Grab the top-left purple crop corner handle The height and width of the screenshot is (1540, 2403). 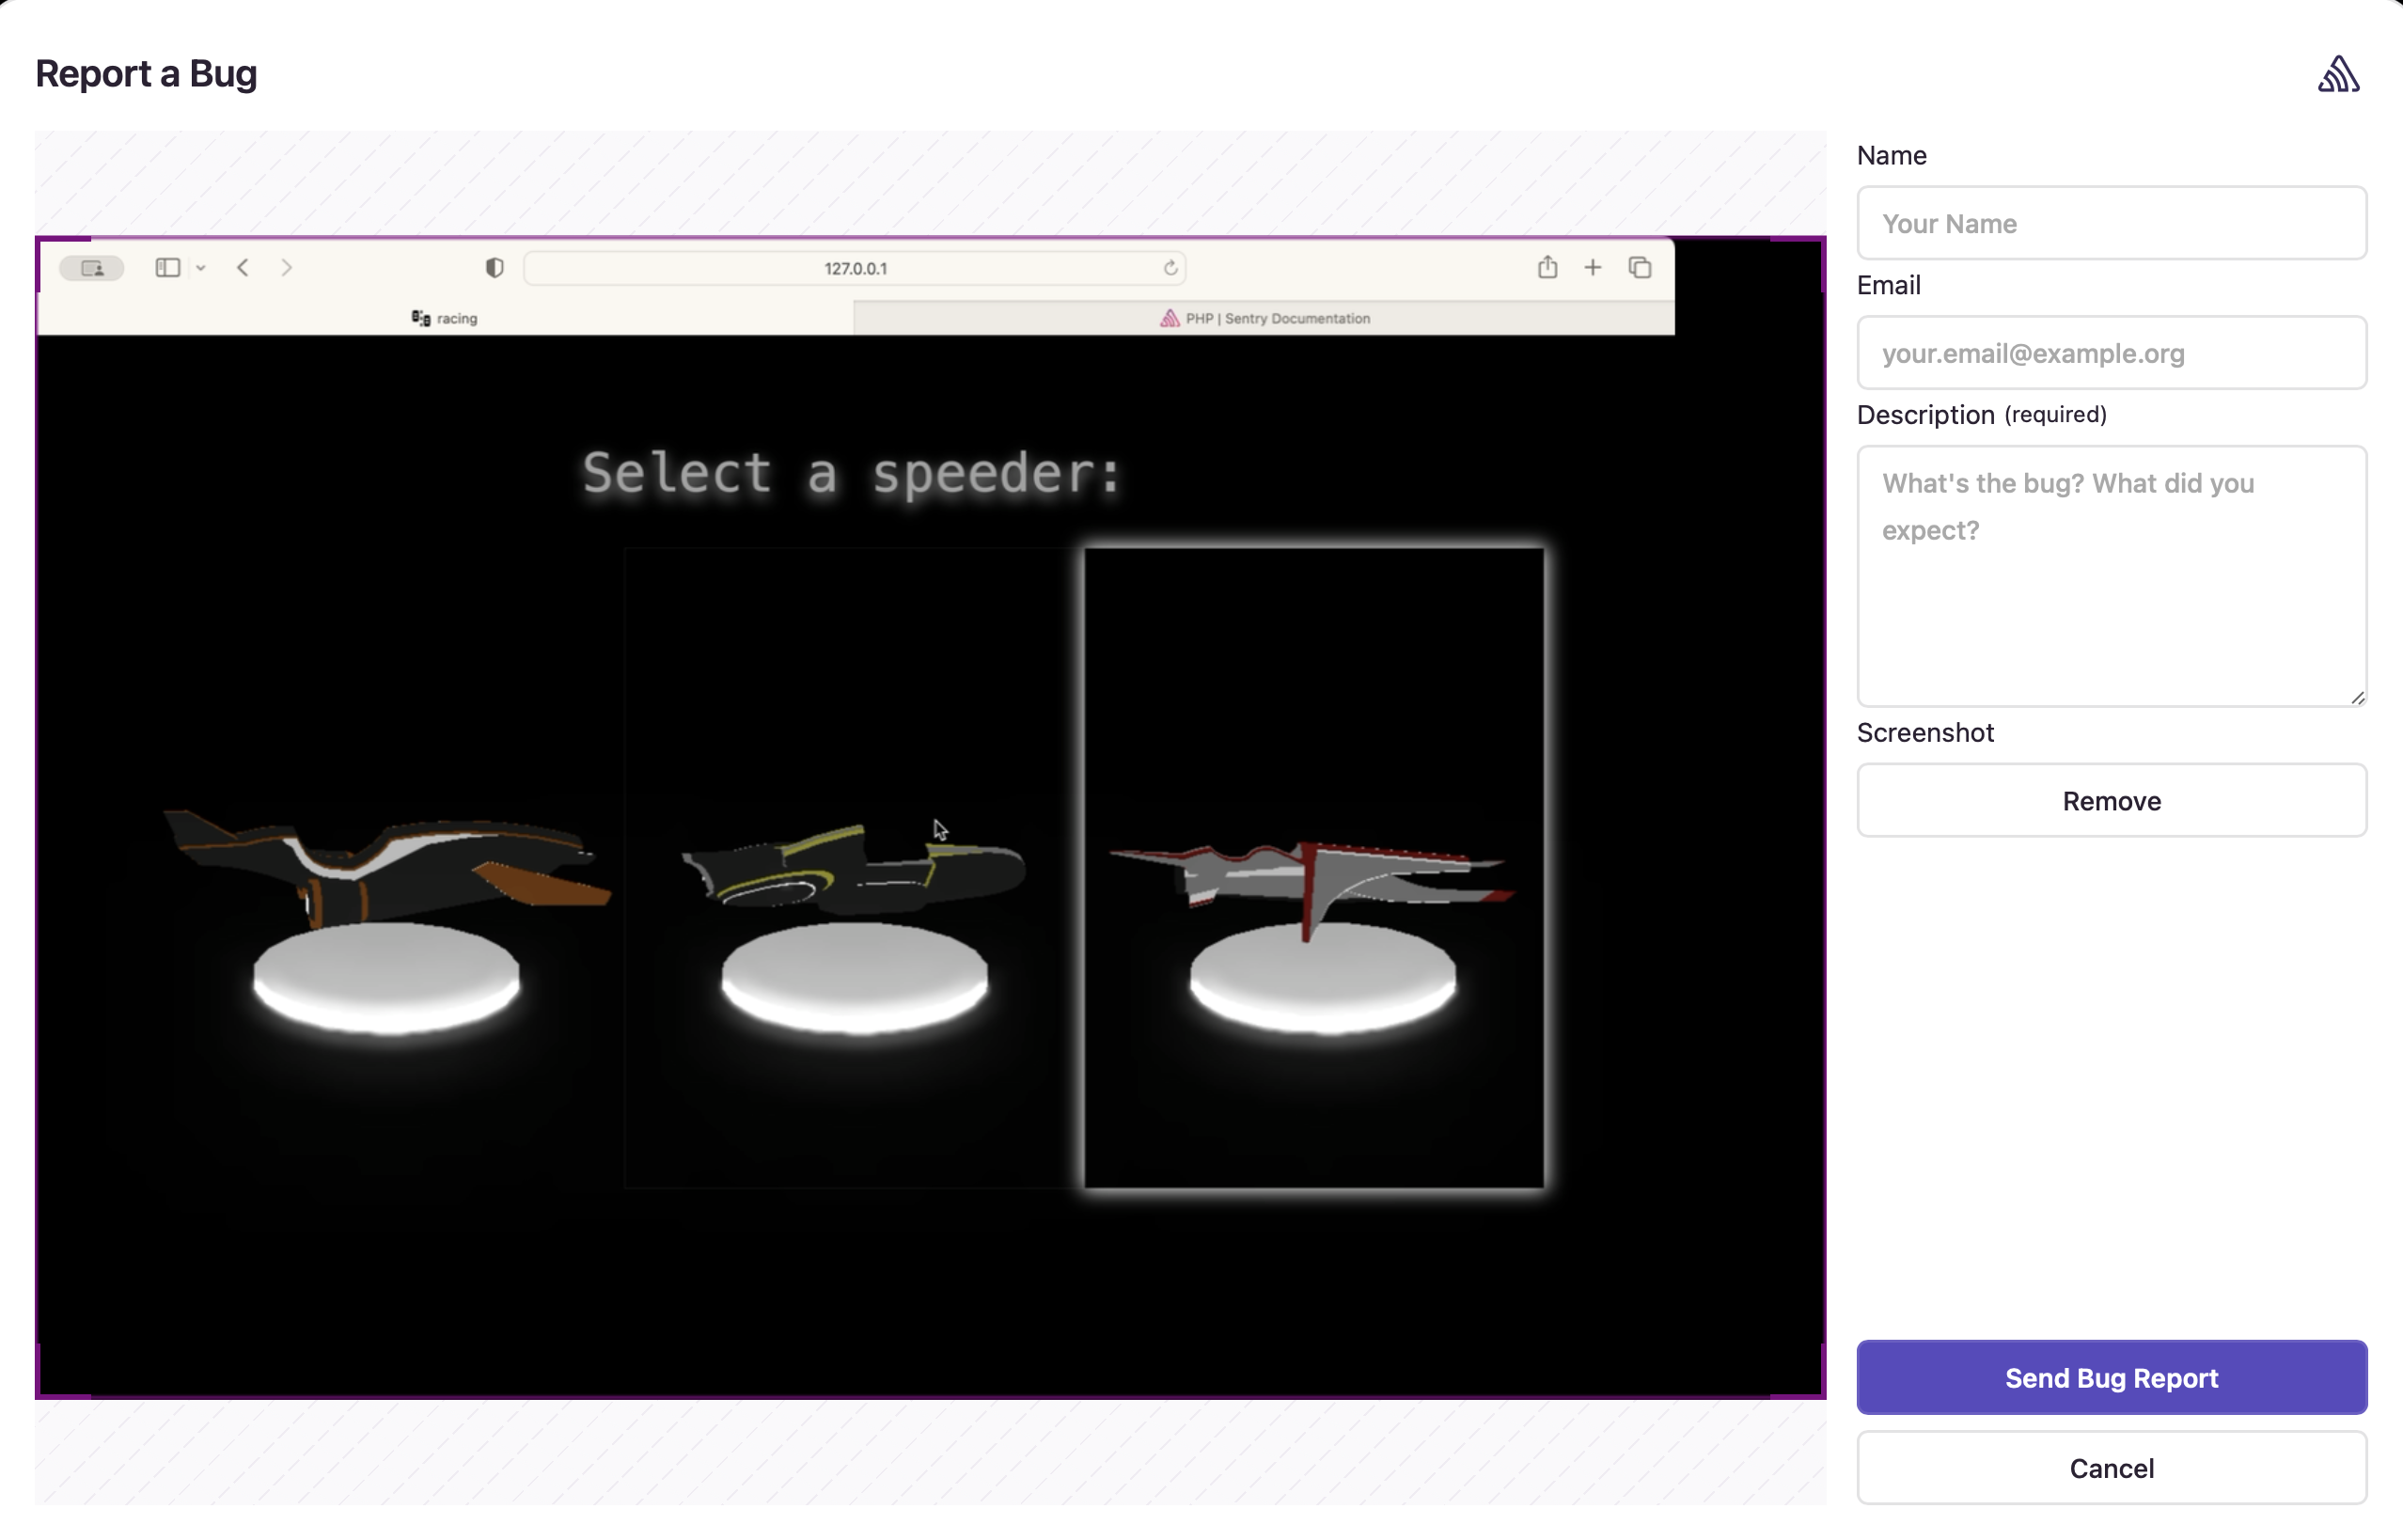[62, 263]
